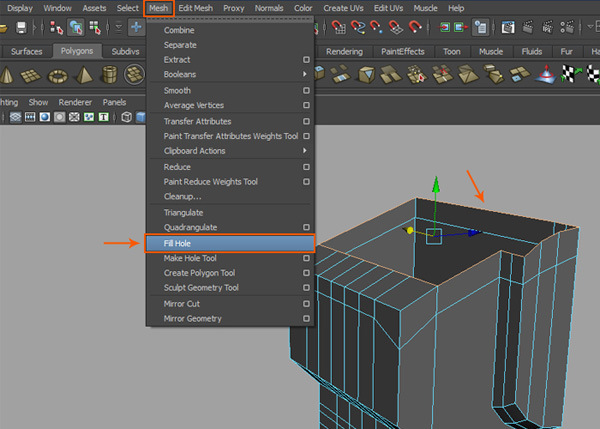The image size is (600, 429).
Task: Click the yellow X-axis manipulator handle
Action: point(409,230)
